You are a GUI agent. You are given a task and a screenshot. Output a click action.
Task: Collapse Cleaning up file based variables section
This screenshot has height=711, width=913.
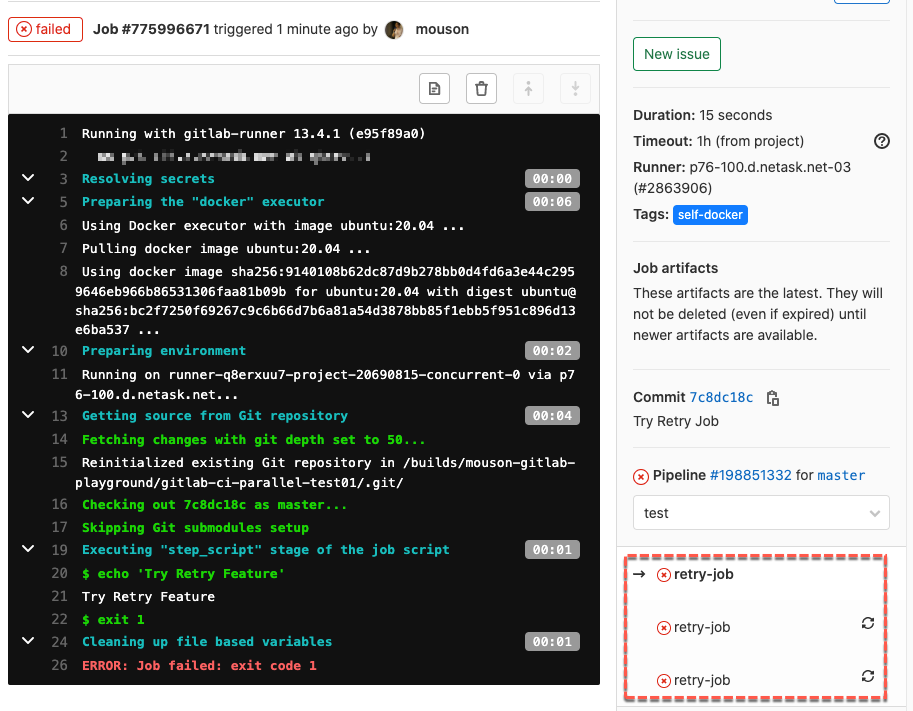click(x=28, y=641)
